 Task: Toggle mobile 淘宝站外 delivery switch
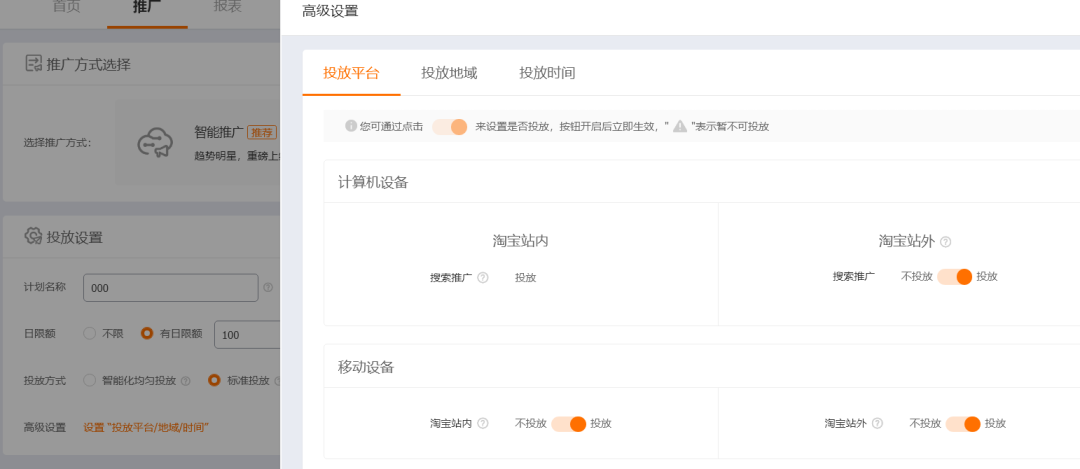tap(963, 424)
